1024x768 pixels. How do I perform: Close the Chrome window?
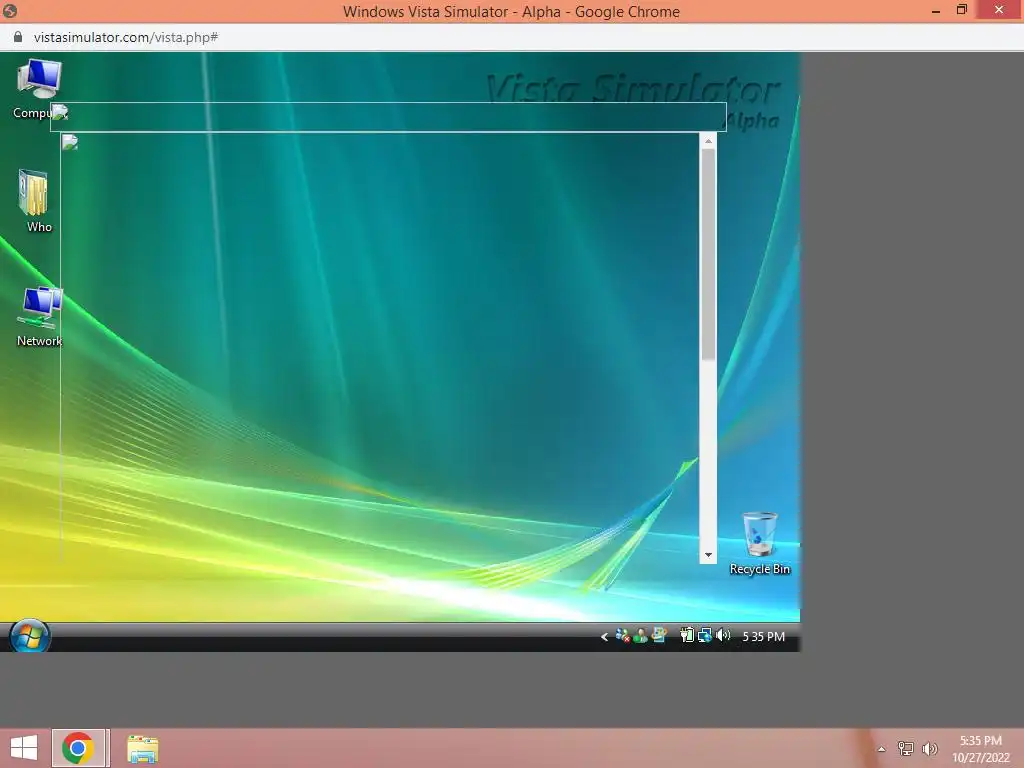[999, 10]
